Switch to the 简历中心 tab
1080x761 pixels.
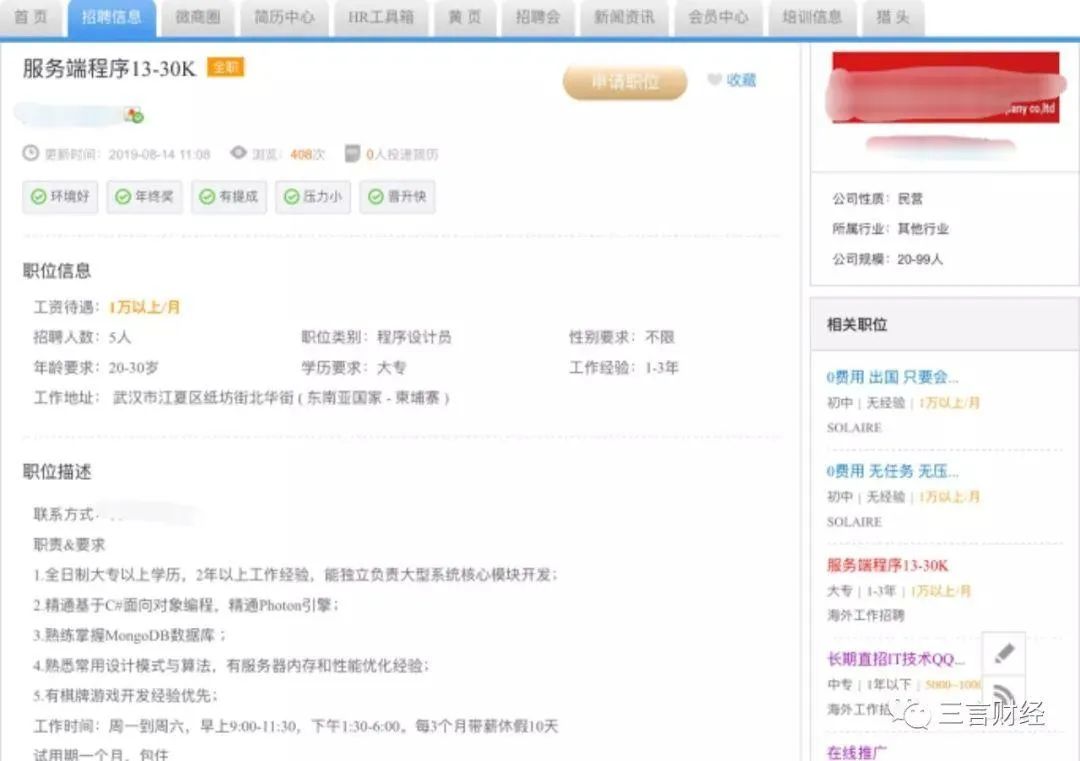(284, 17)
